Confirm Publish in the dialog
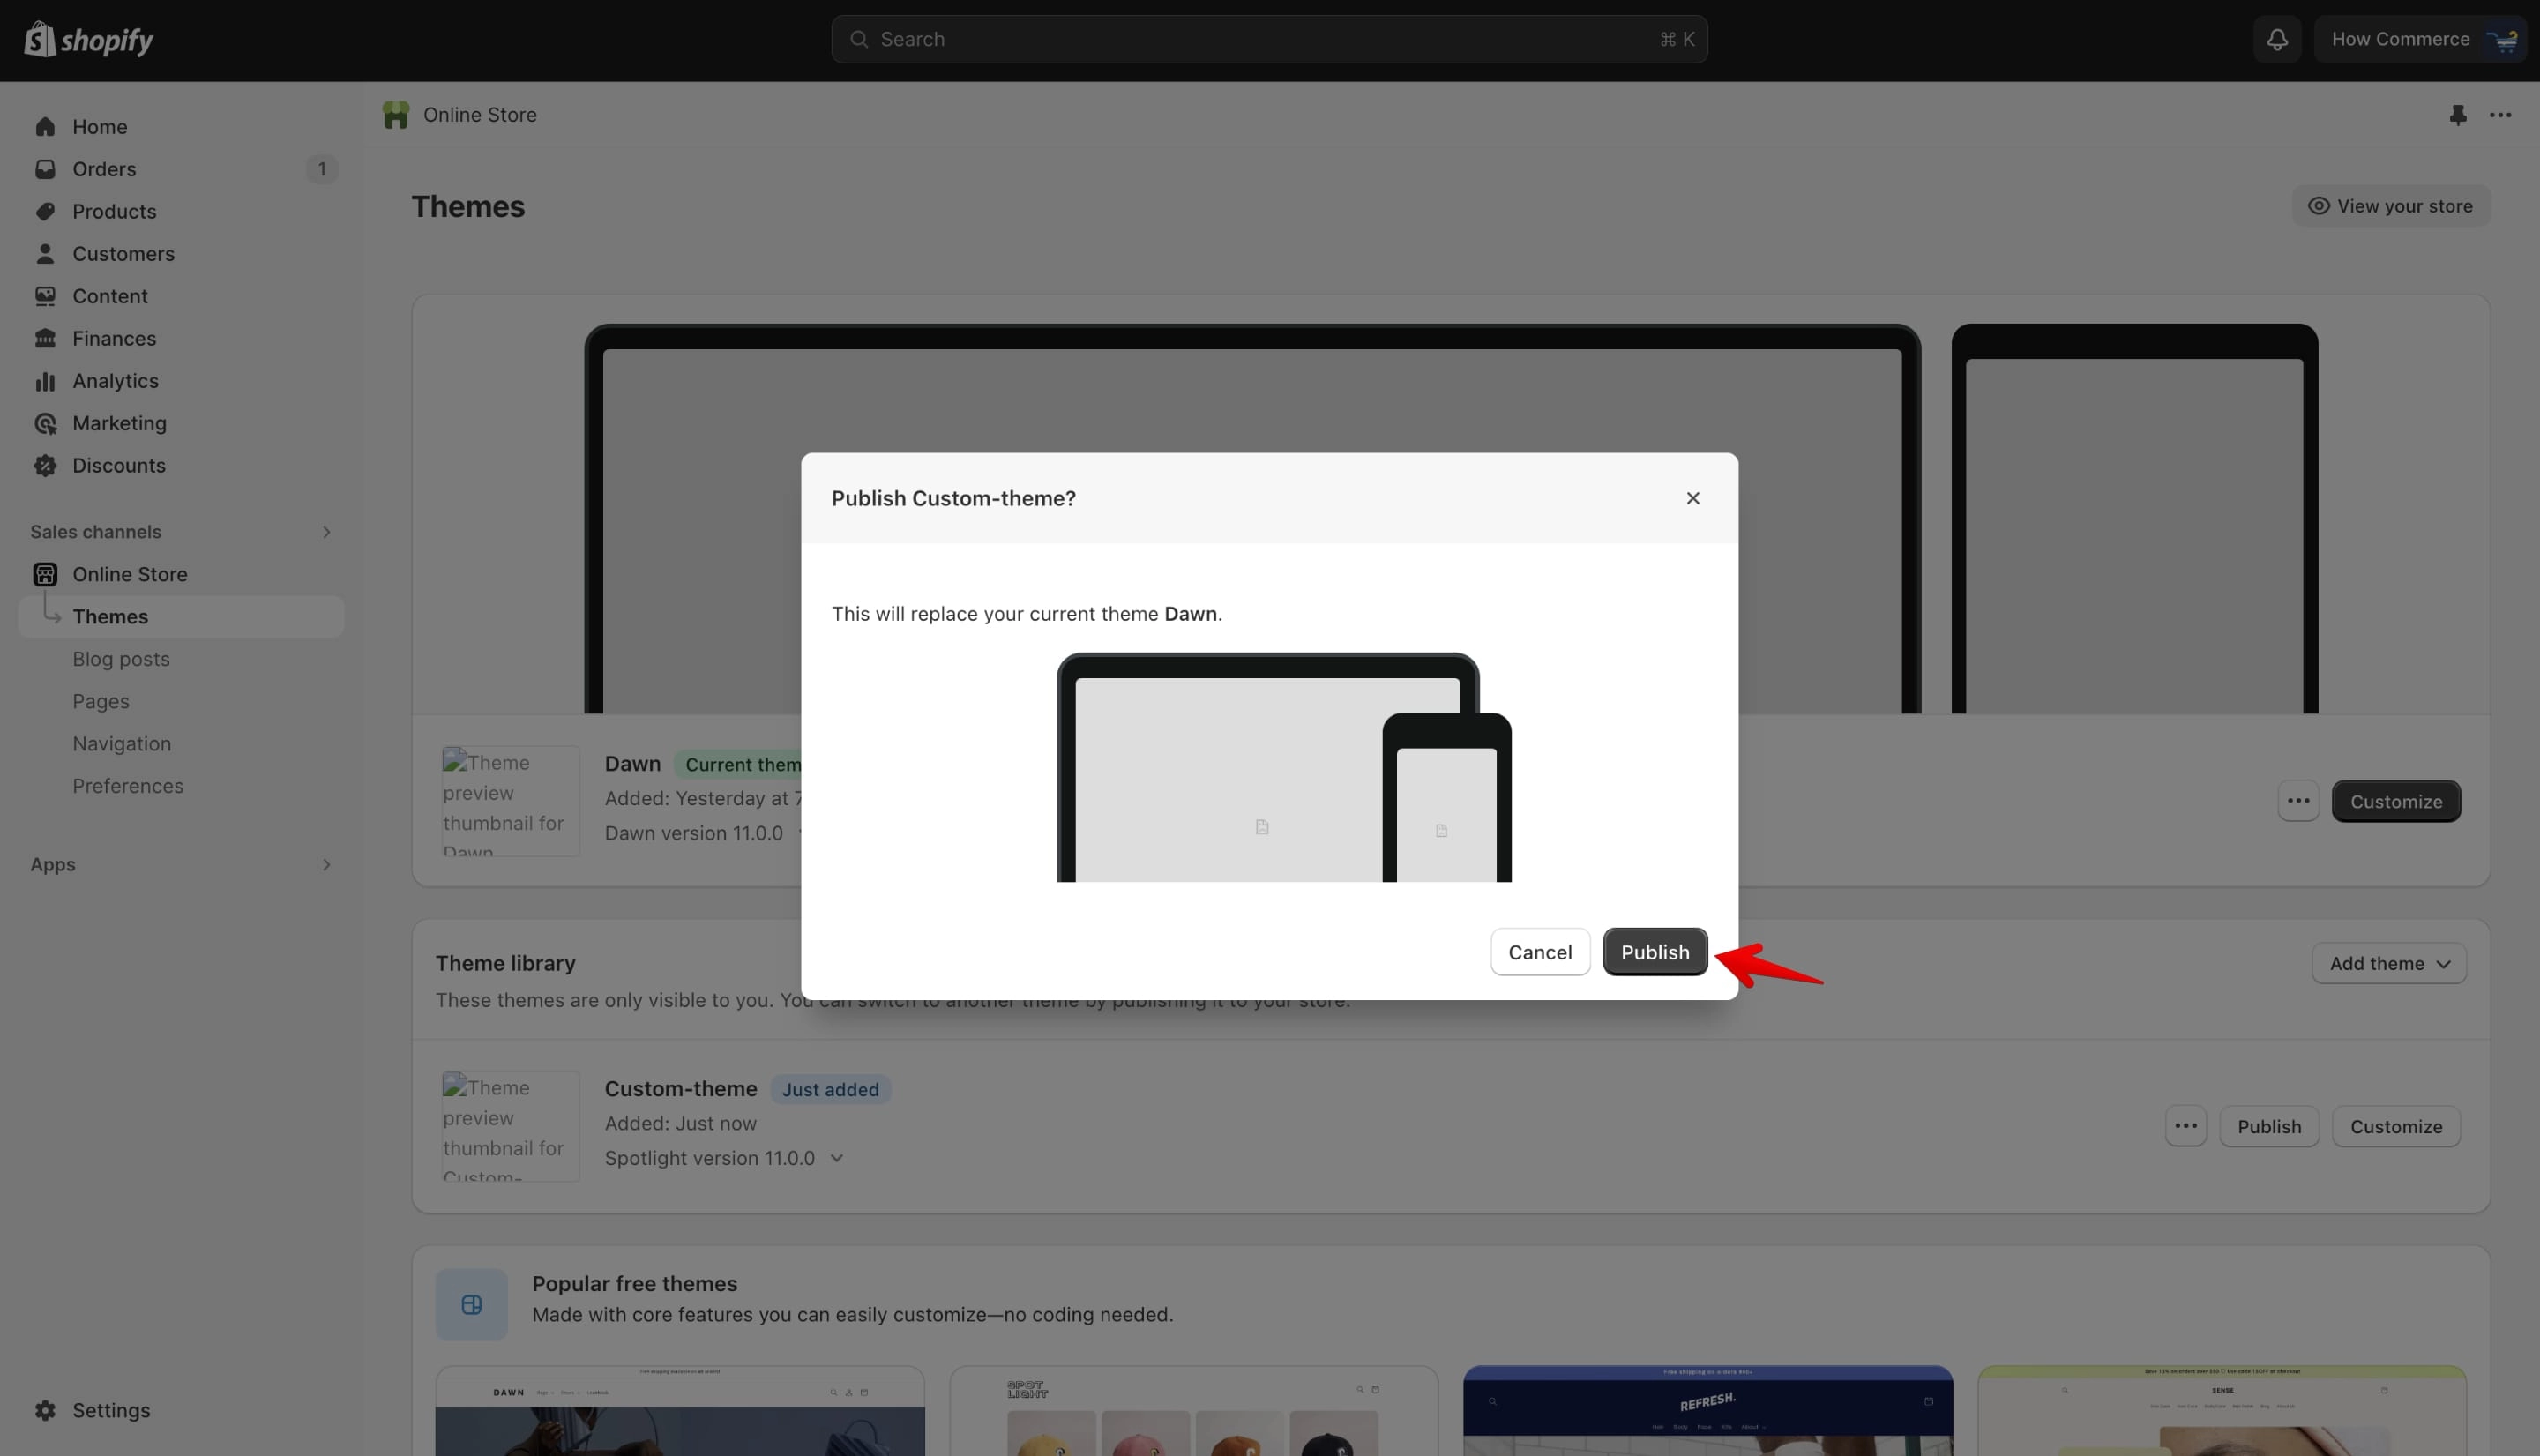Viewport: 2540px width, 1456px height. click(1655, 952)
